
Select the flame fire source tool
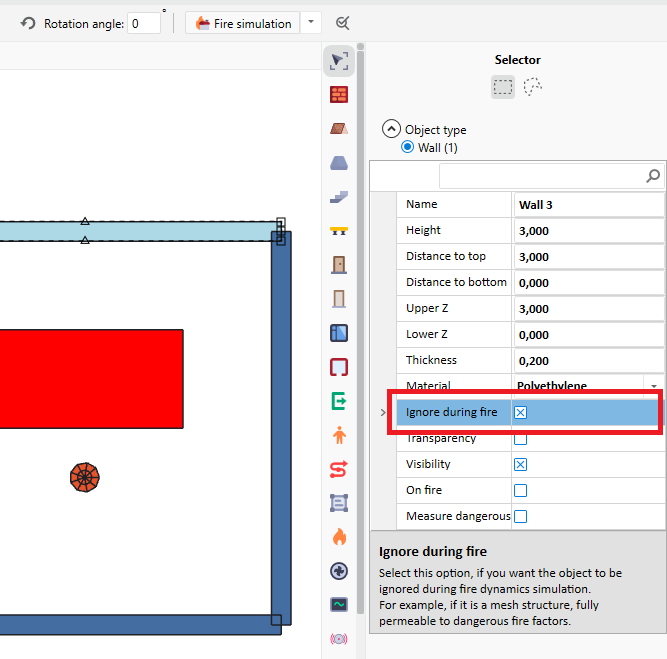339,537
